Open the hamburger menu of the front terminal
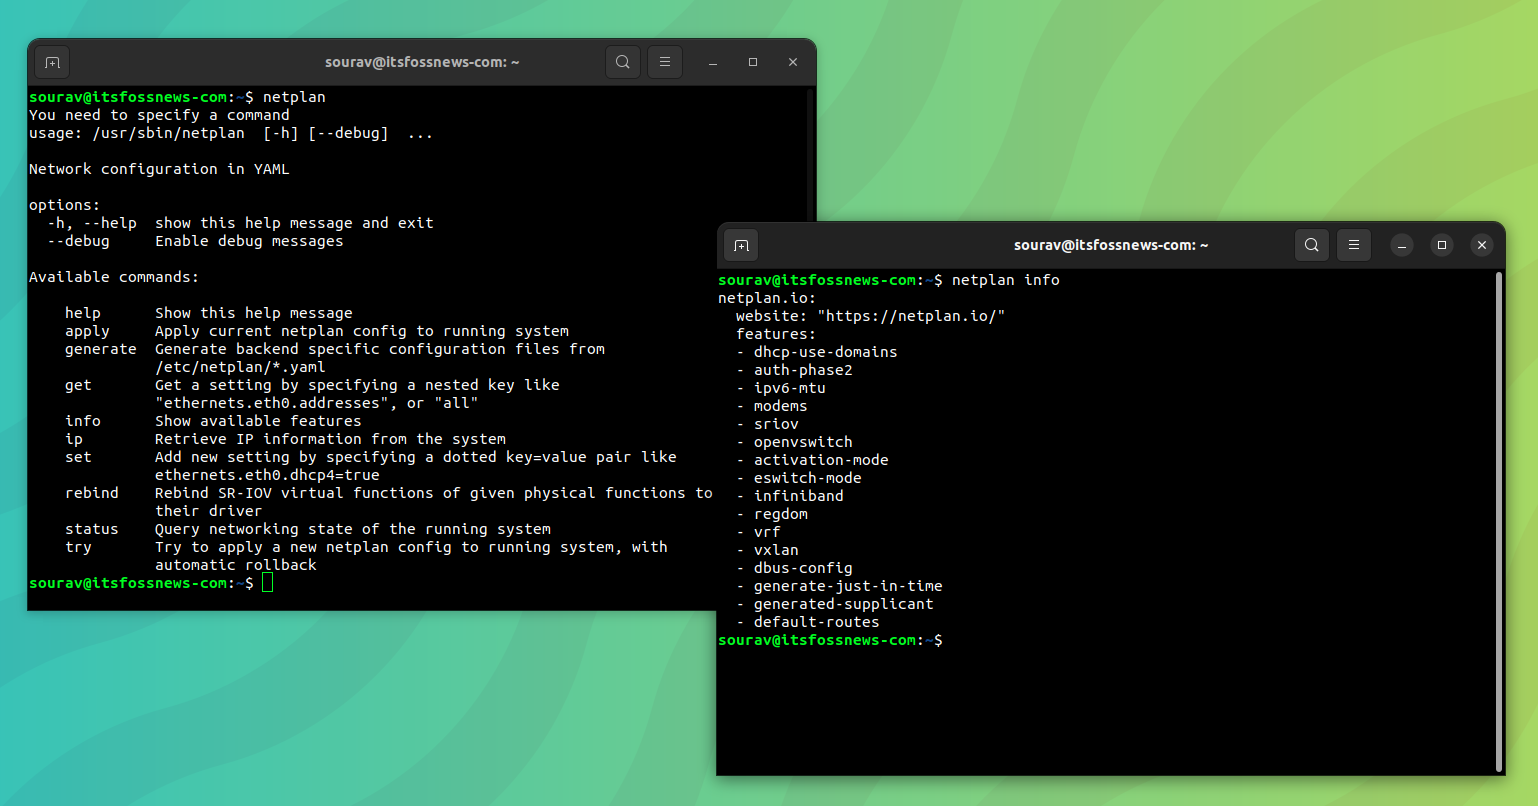 click(x=1353, y=245)
